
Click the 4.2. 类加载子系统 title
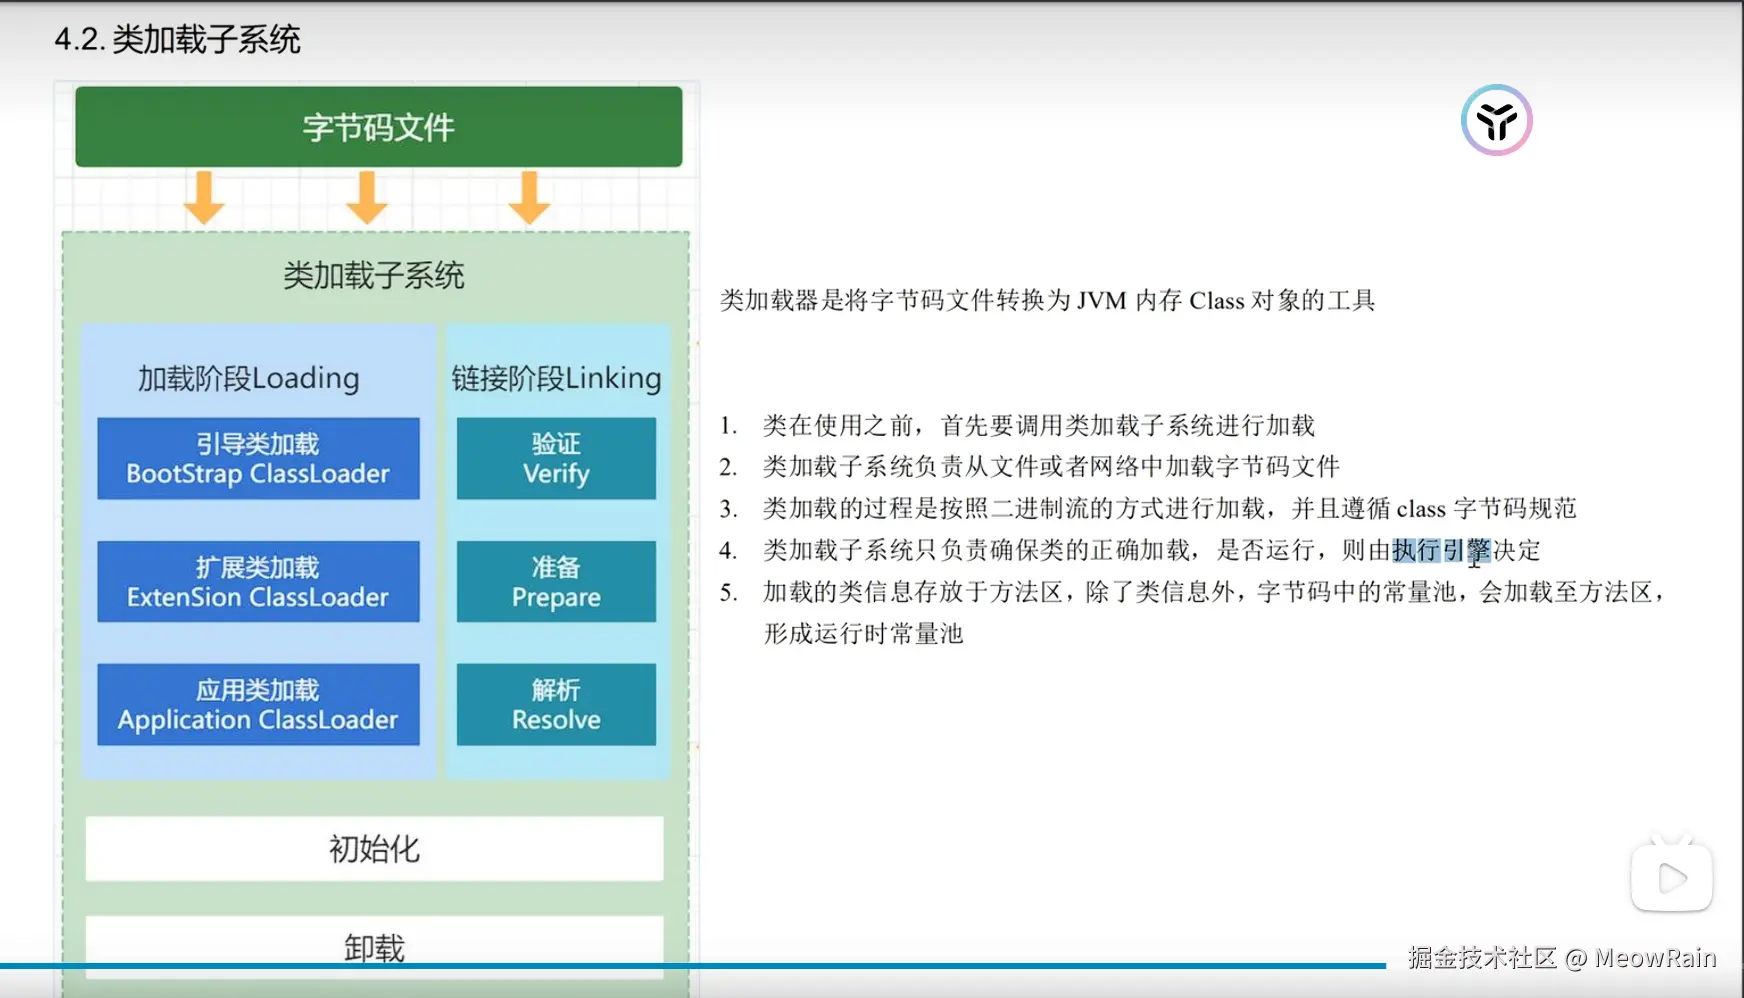(177, 40)
